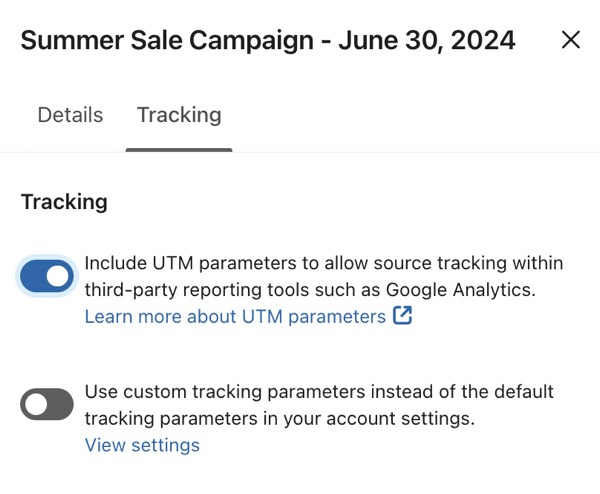This screenshot has width=600, height=494.
Task: Close the Summer Sale Campaign panel
Action: [x=570, y=40]
